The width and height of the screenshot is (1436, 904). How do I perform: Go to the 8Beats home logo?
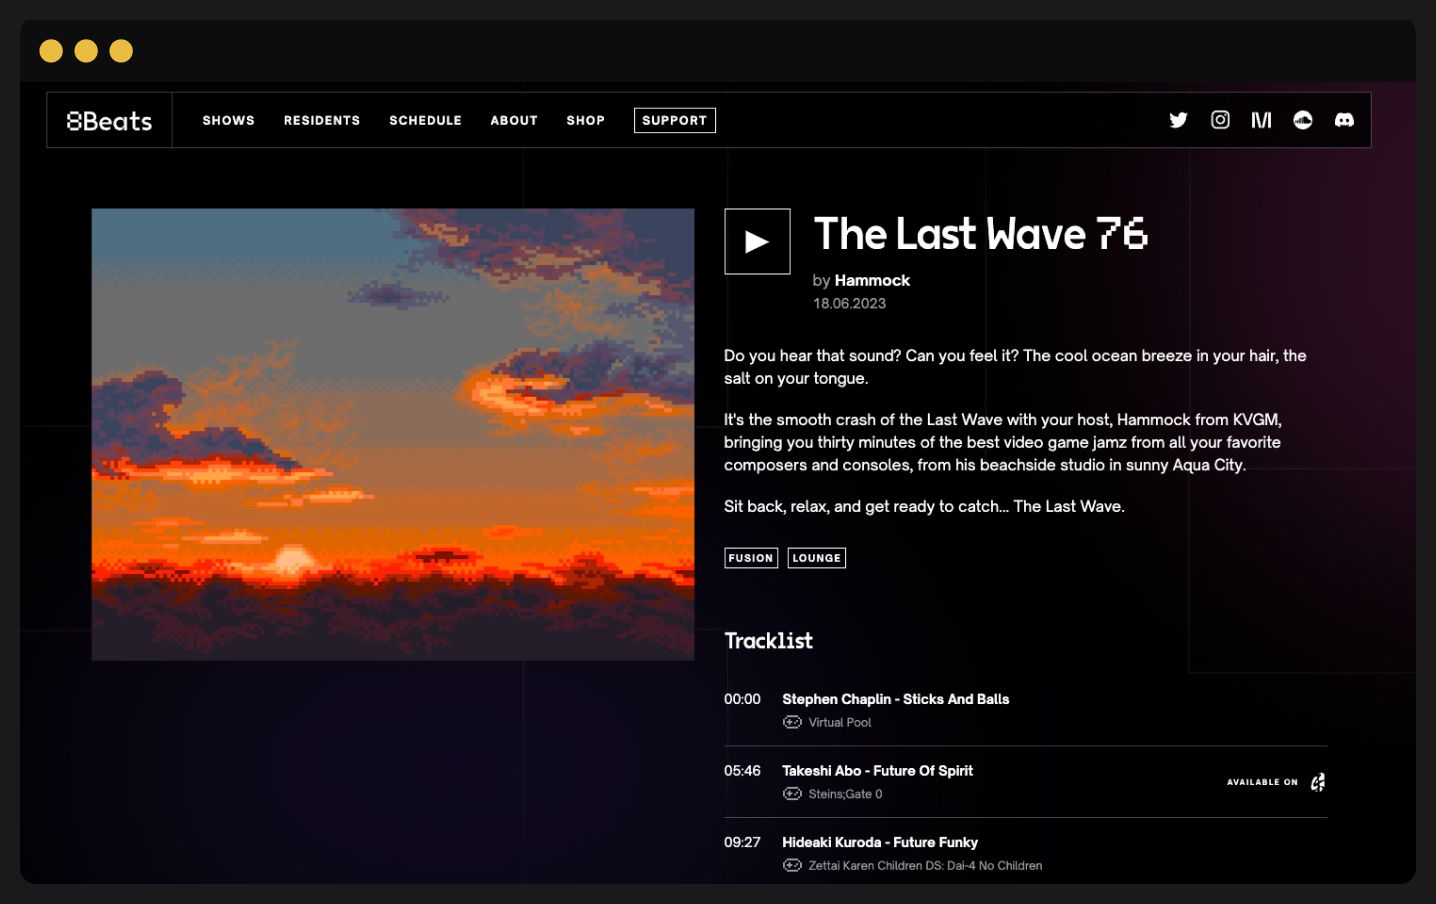click(109, 121)
